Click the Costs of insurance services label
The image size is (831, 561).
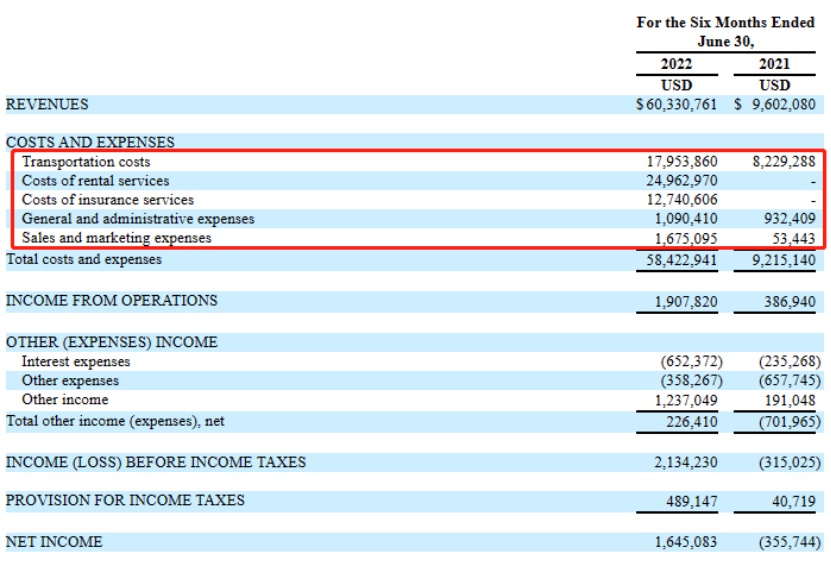(x=108, y=200)
